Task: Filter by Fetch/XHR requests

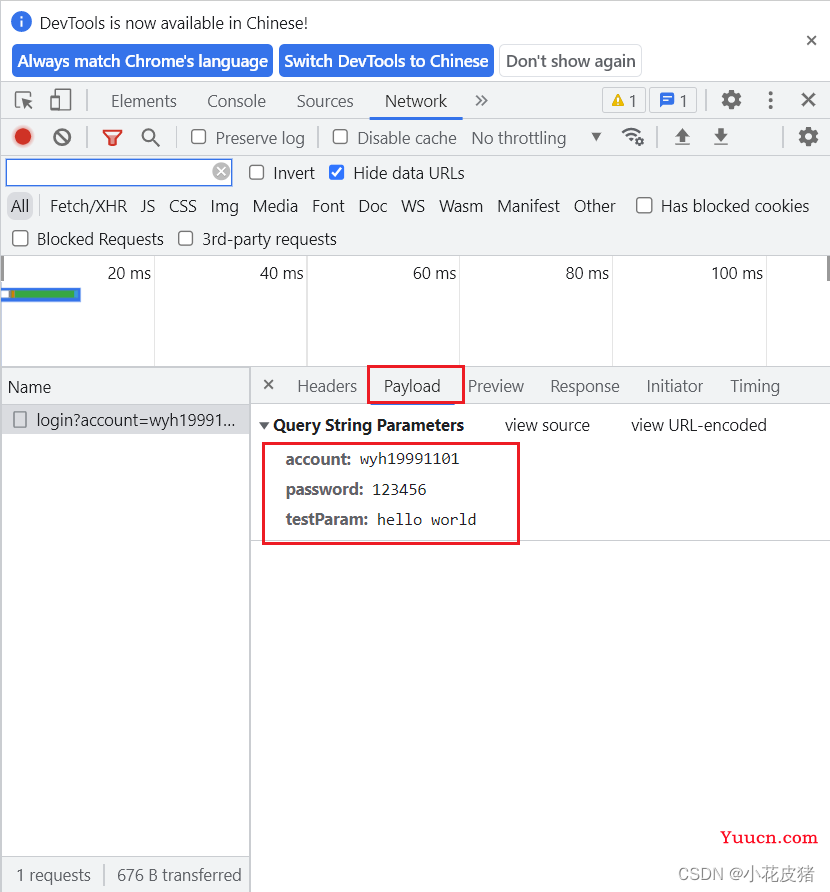Action: pos(88,206)
